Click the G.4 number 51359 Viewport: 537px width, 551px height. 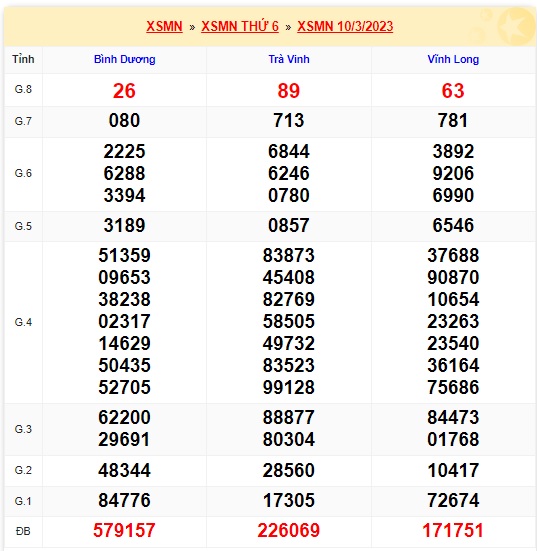coord(124,255)
